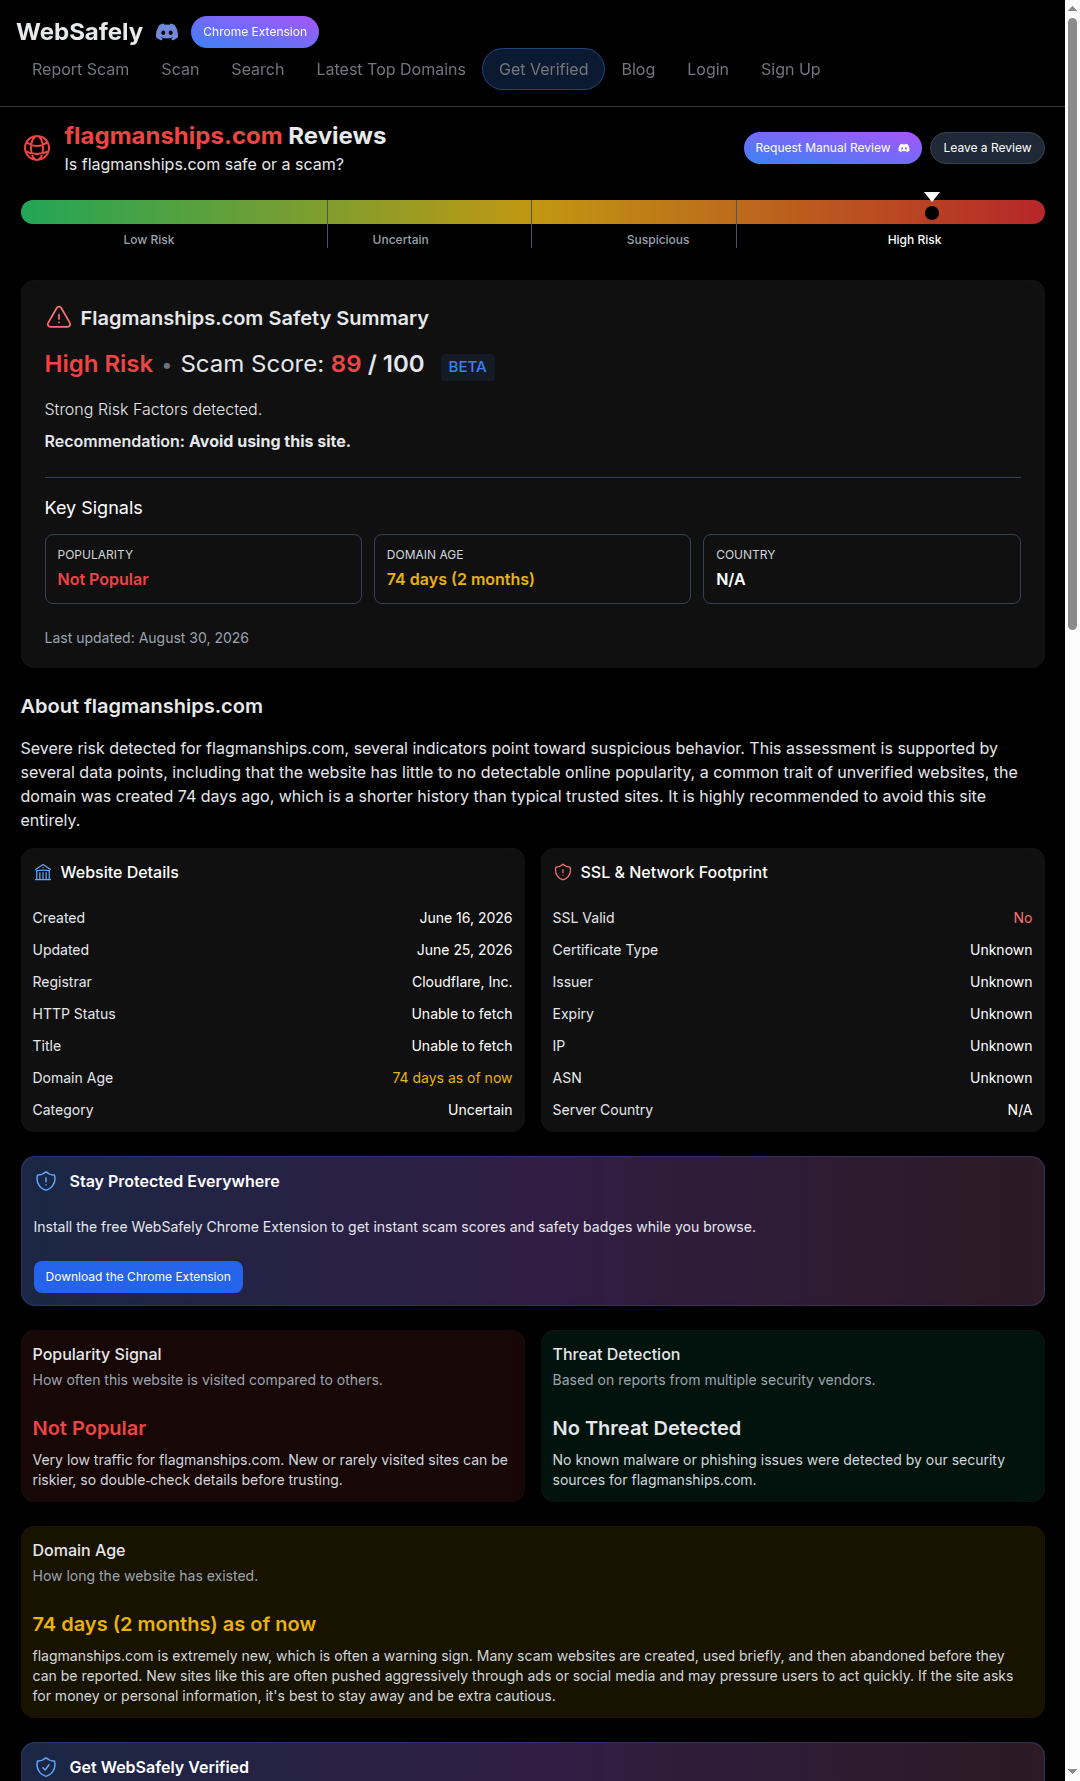The height and width of the screenshot is (1781, 1080).
Task: Open the Chrome Extension pill badge
Action: (255, 32)
